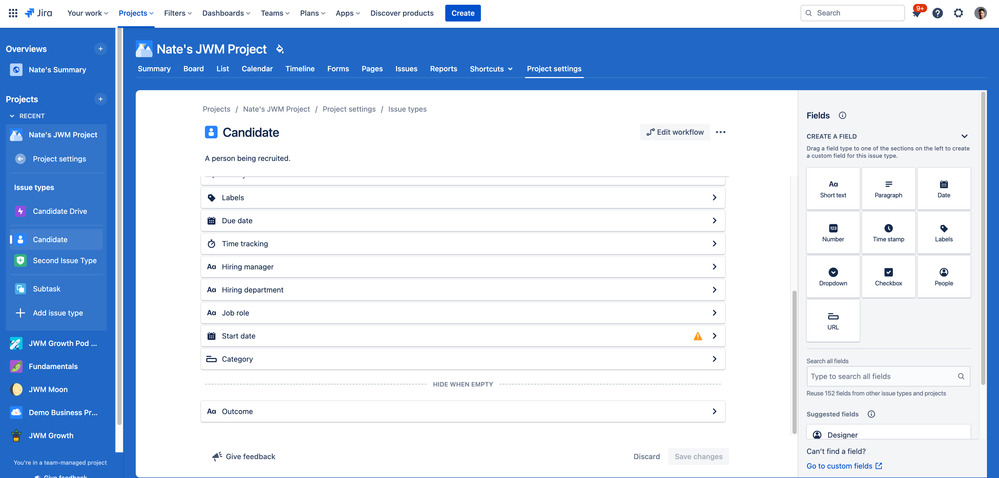Switch to the Board tab
Image resolution: width=999 pixels, height=478 pixels.
194,69
